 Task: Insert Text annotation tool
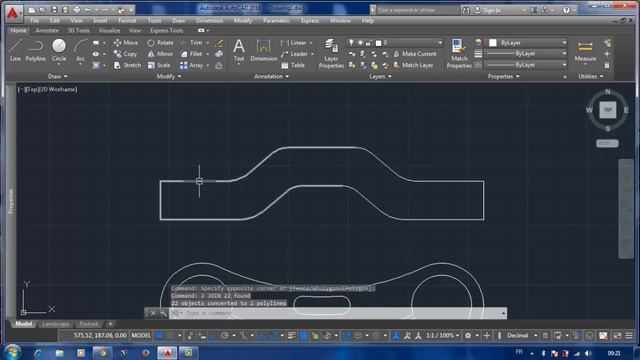point(239,51)
